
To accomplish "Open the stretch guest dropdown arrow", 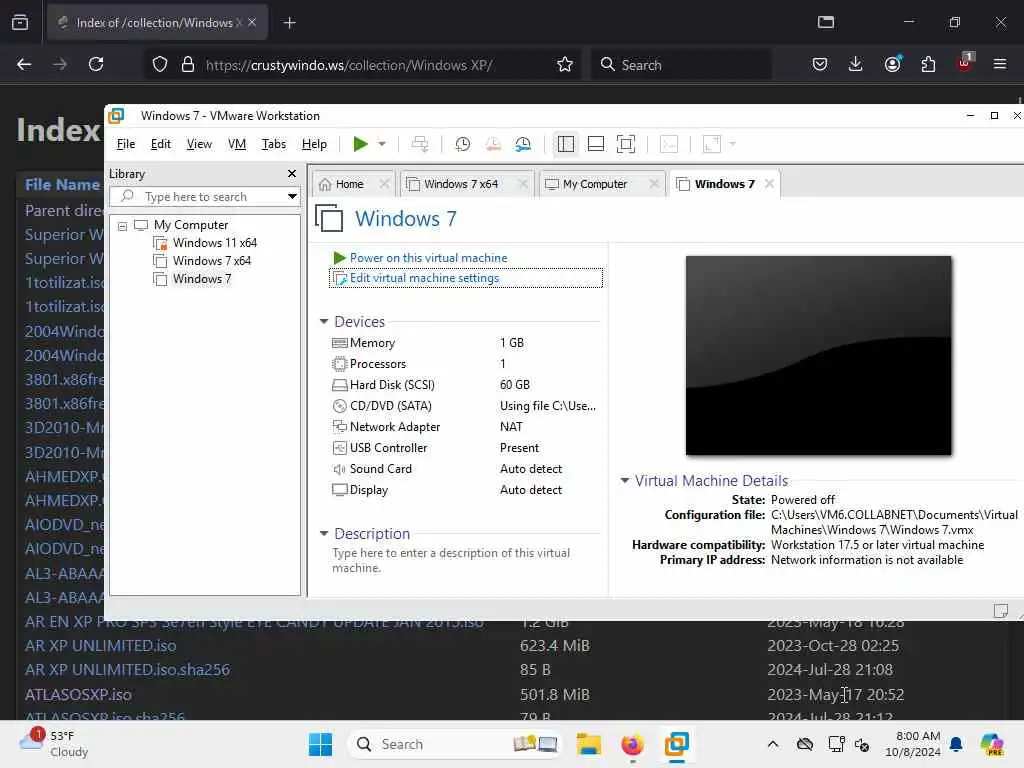I will coord(732,144).
